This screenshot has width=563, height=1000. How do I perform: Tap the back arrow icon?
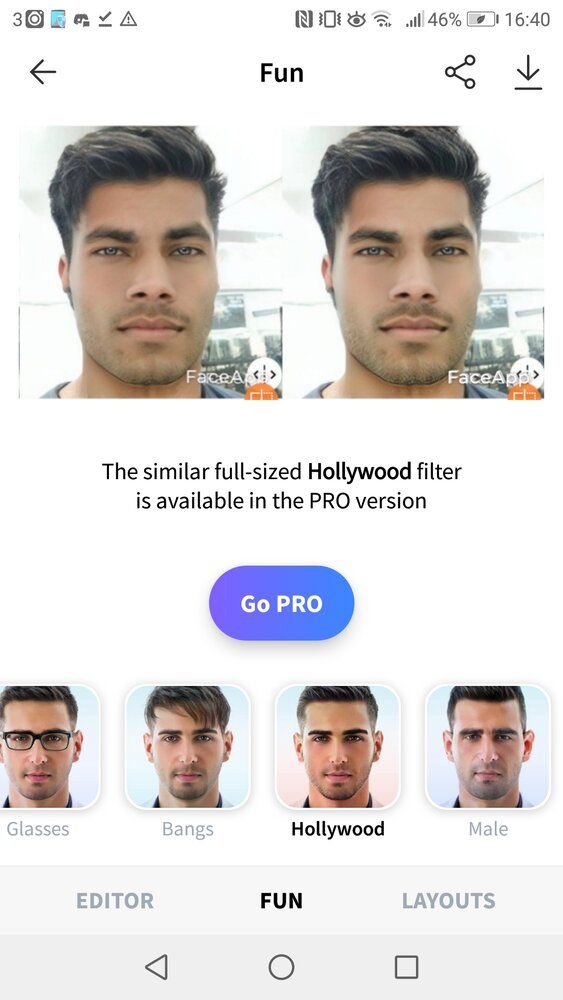coord(43,72)
